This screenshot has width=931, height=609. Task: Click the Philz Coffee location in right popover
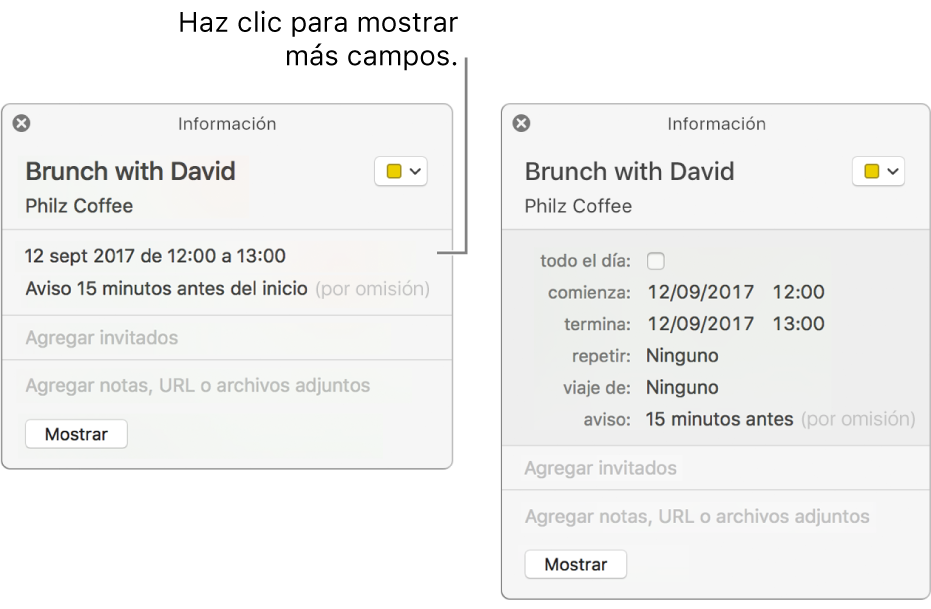pos(578,206)
